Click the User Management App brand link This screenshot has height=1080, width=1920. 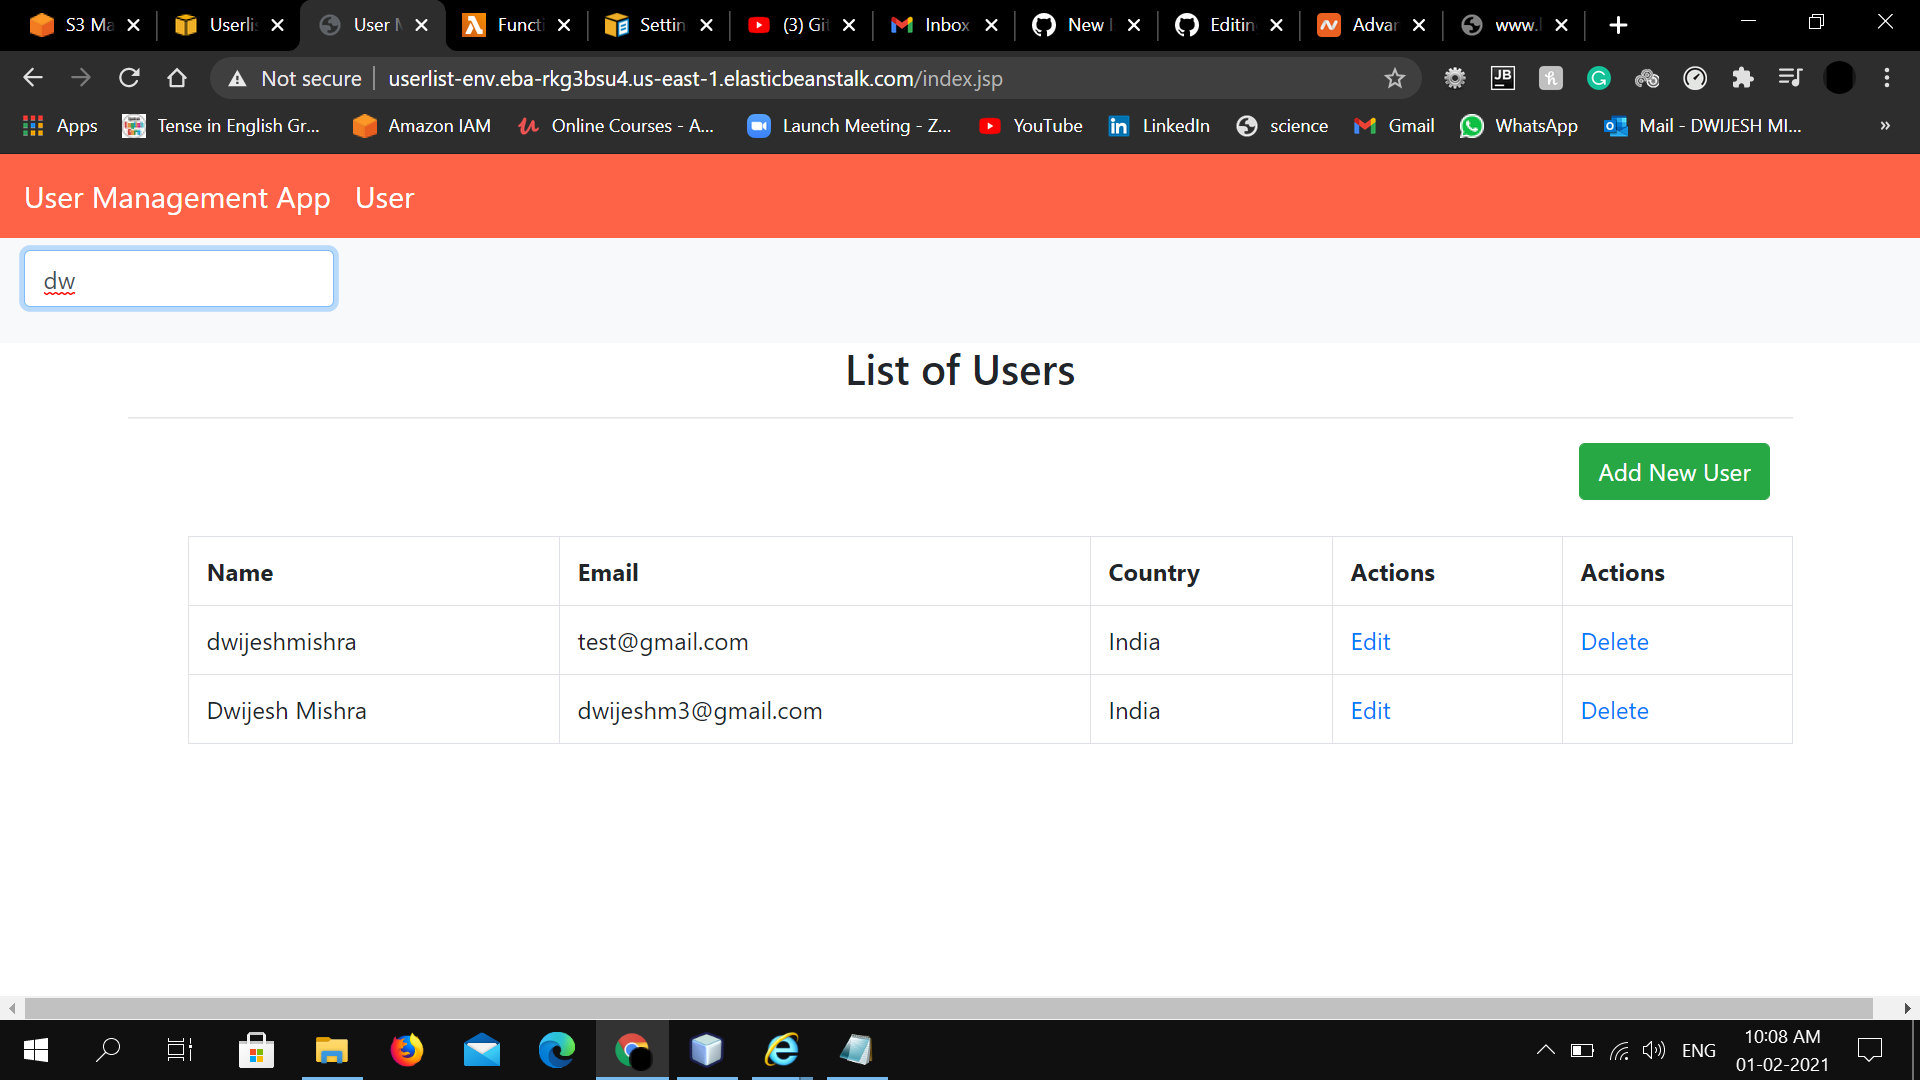[177, 198]
